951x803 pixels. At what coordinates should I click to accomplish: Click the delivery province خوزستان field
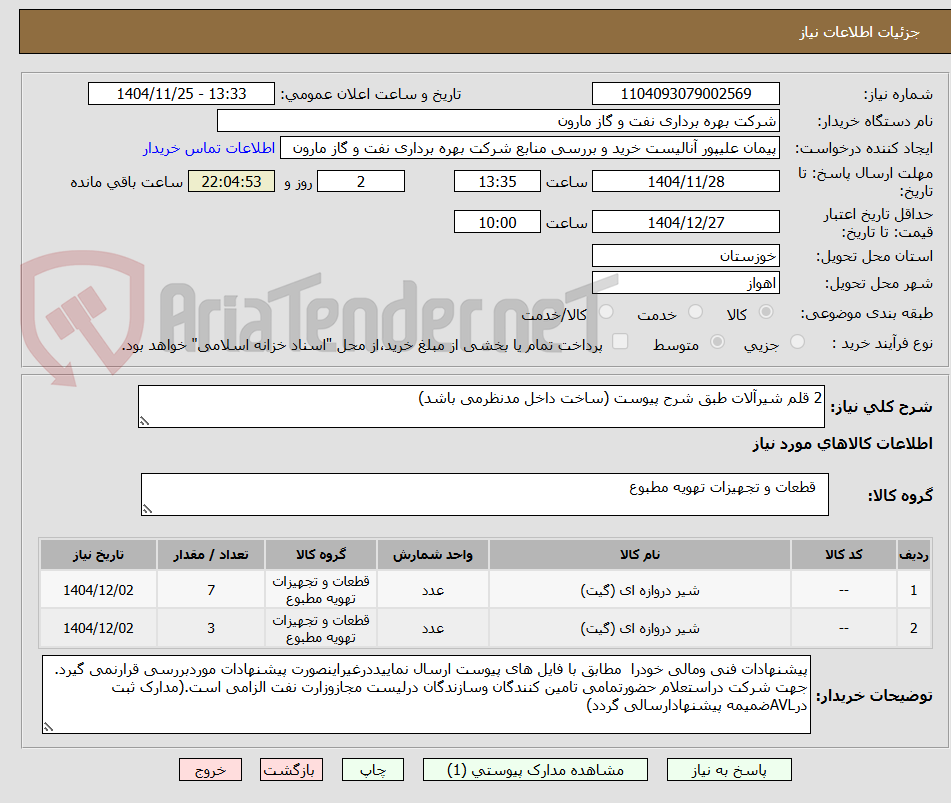(x=686, y=256)
